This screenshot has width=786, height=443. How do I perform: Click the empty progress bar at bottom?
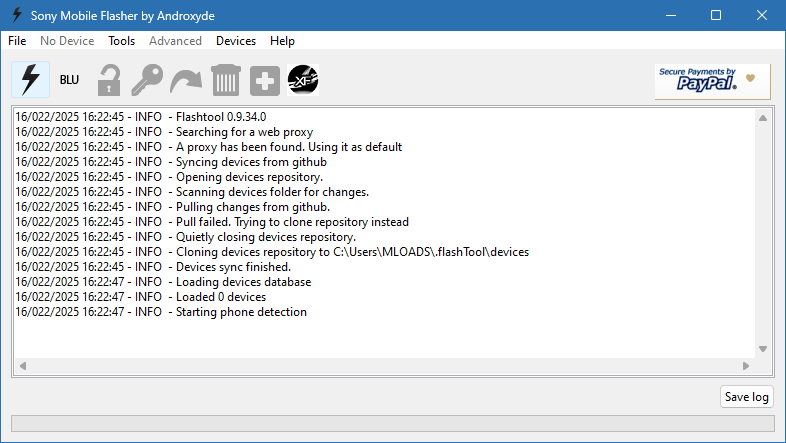(392, 423)
